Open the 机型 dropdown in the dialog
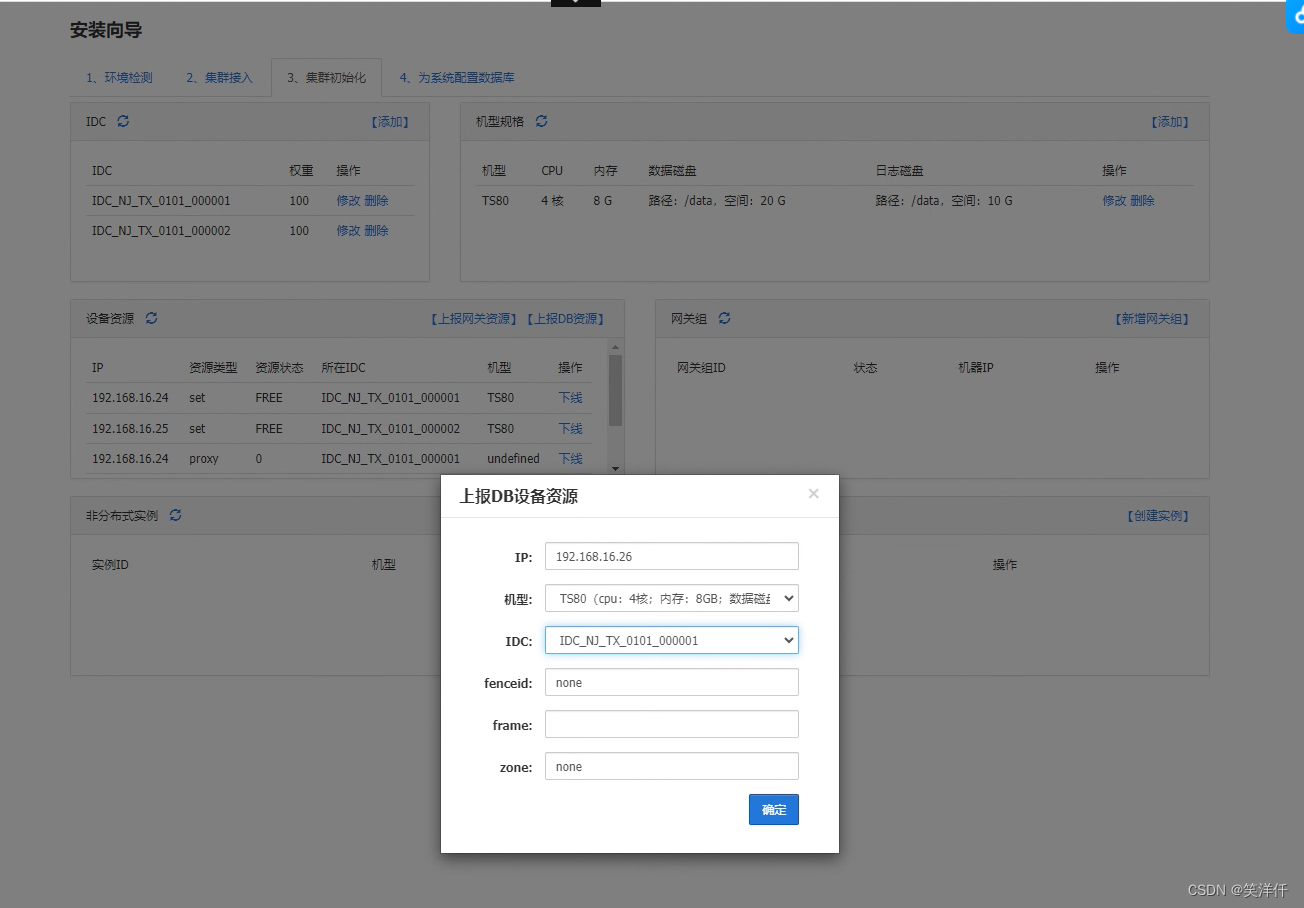 672,598
